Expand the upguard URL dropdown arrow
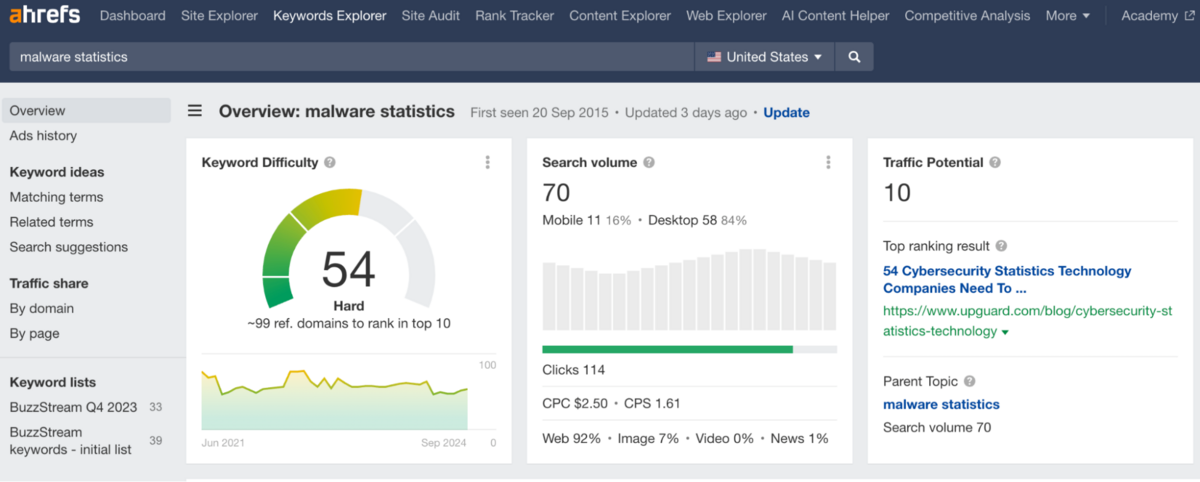The image size is (1200, 482). 1005,332
